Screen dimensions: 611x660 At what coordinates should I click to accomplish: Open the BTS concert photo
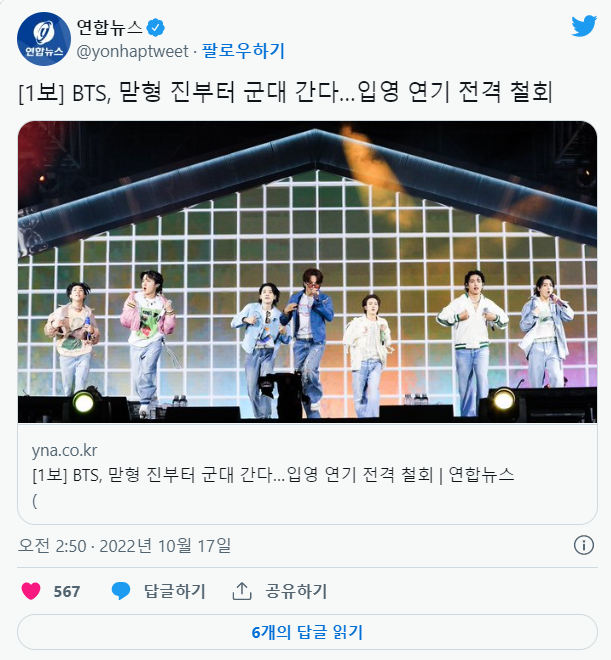(x=307, y=272)
